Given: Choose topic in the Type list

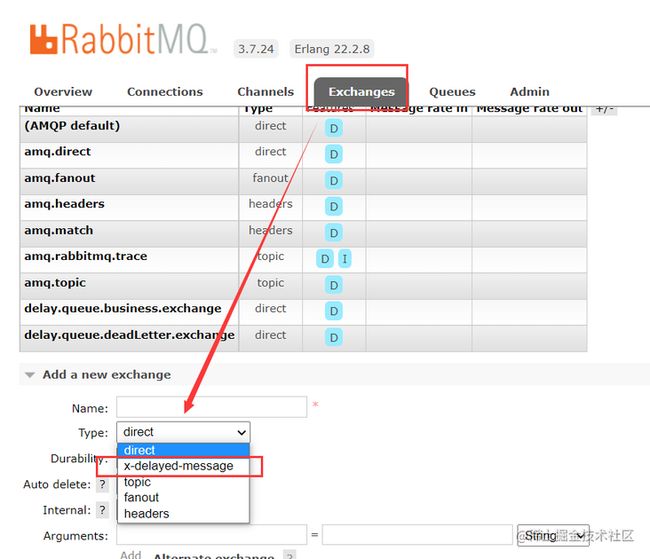Looking at the screenshot, I should coord(183,482).
